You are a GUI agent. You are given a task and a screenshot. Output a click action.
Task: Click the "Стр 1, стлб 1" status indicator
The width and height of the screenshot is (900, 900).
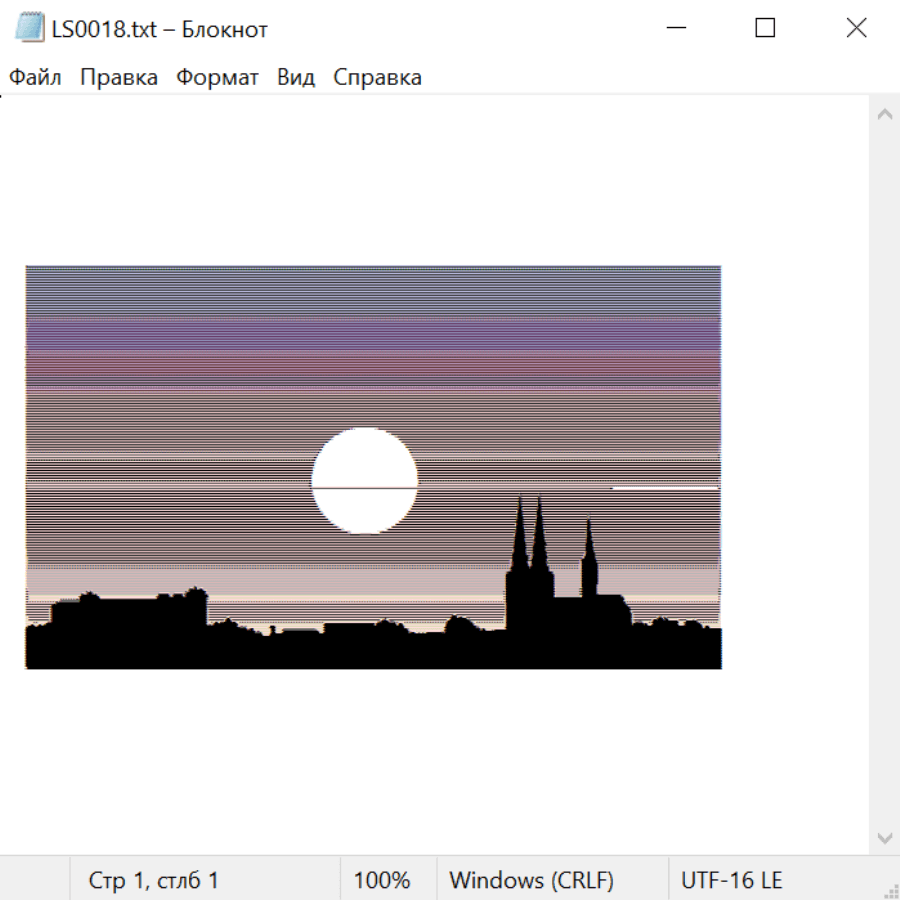154,880
